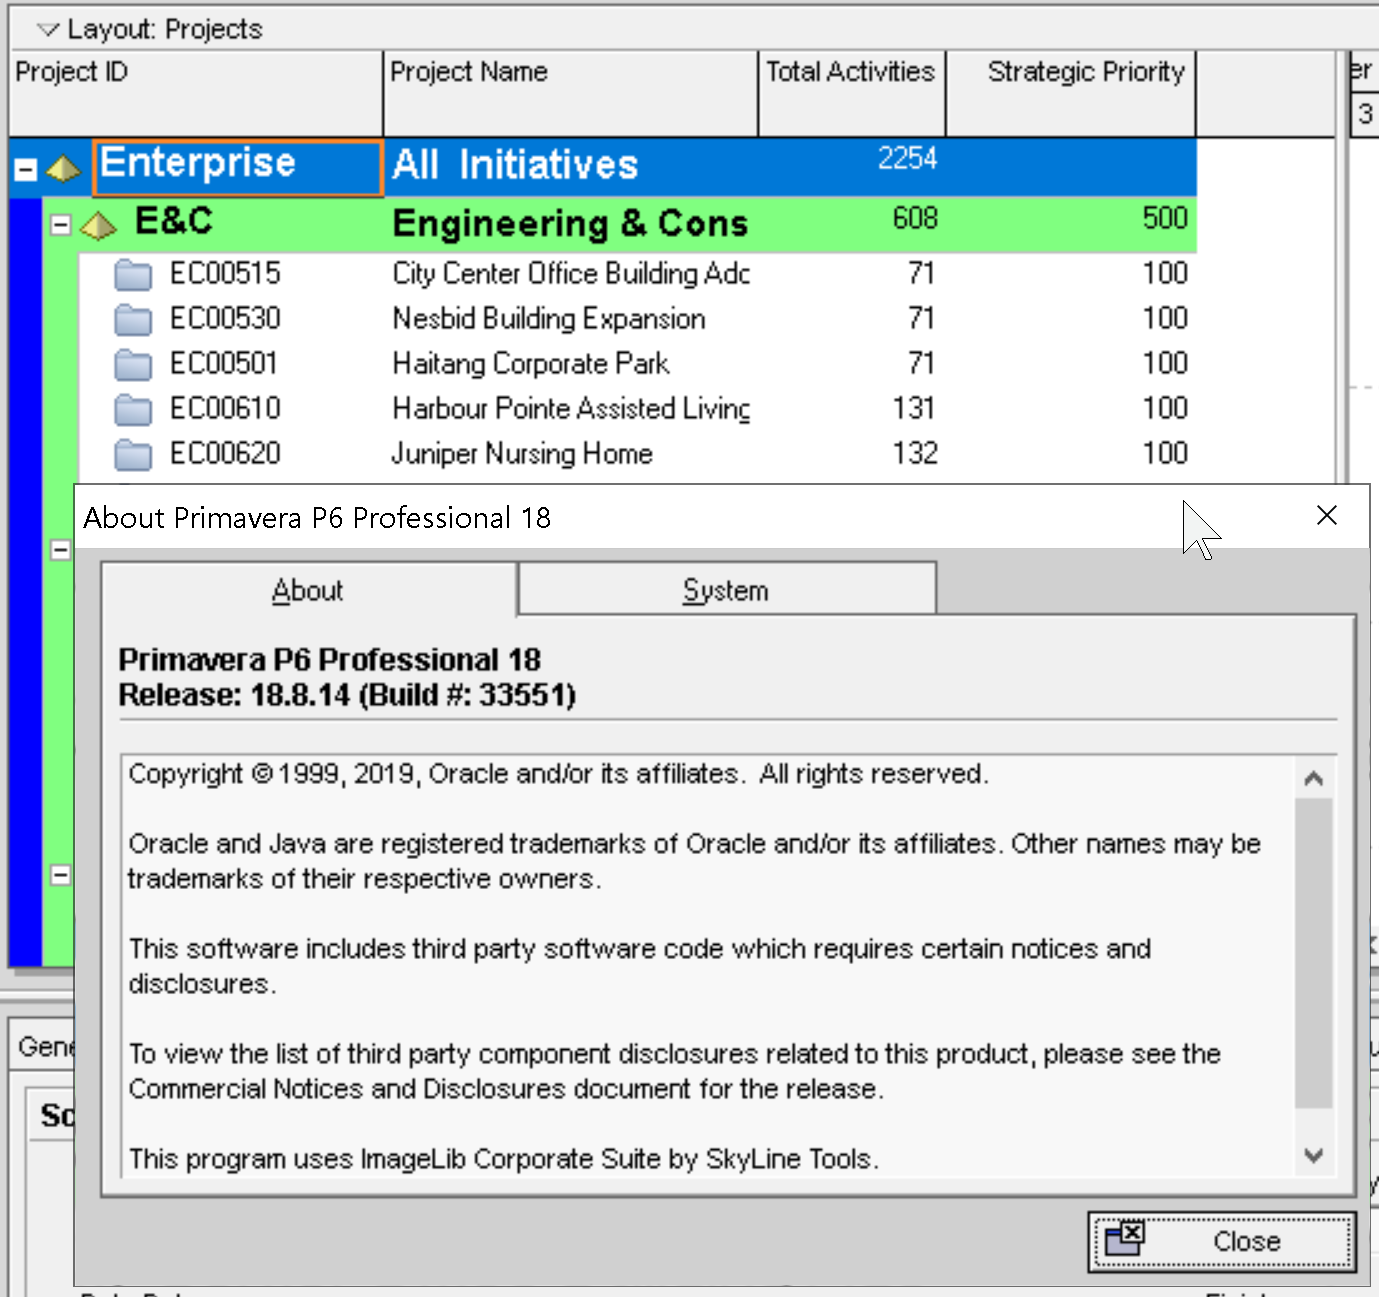This screenshot has width=1379, height=1297.
Task: Click the EC00515 project folder icon
Action: (133, 274)
